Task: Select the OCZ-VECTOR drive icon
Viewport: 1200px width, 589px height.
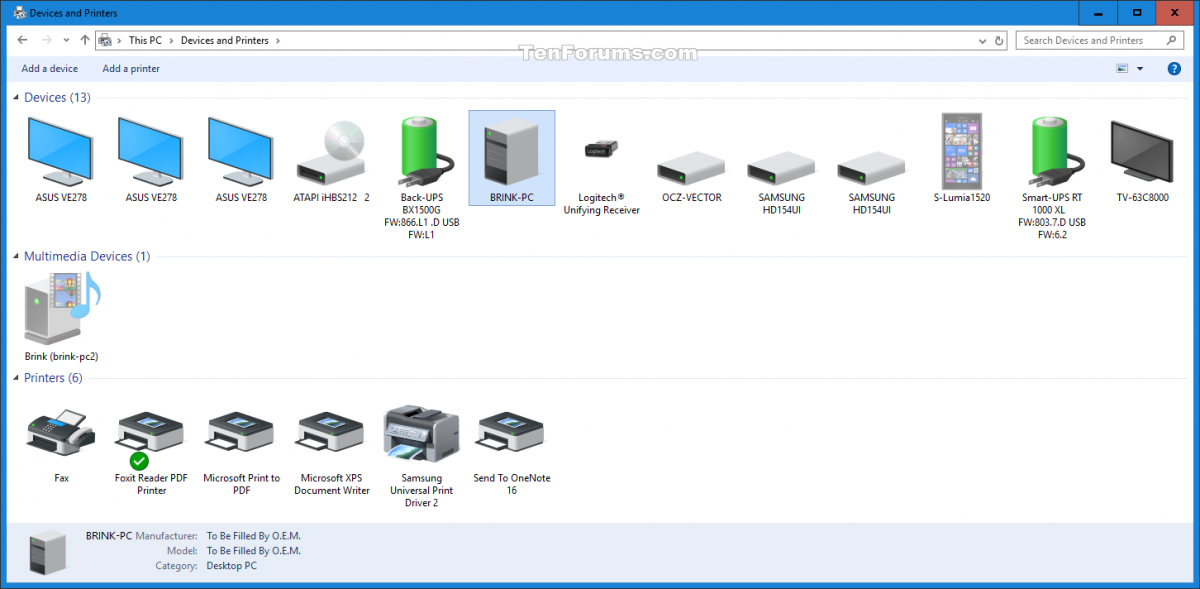Action: [690, 164]
